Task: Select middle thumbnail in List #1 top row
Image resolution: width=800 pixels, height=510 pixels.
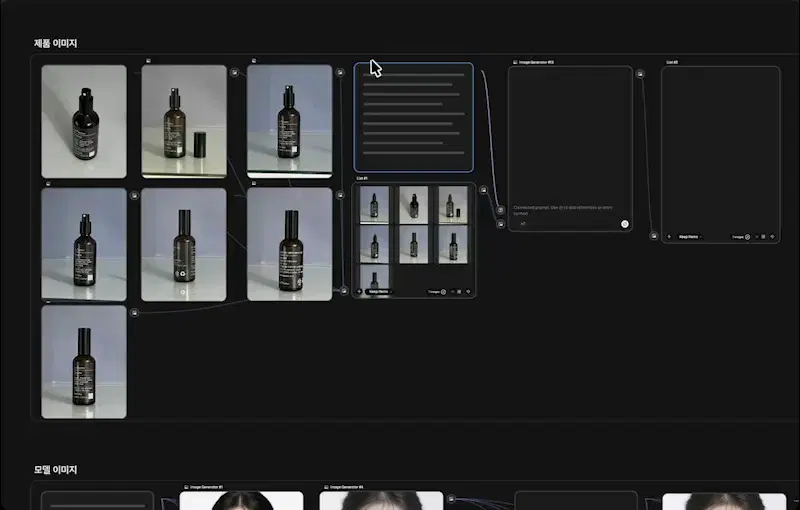Action: [413, 205]
